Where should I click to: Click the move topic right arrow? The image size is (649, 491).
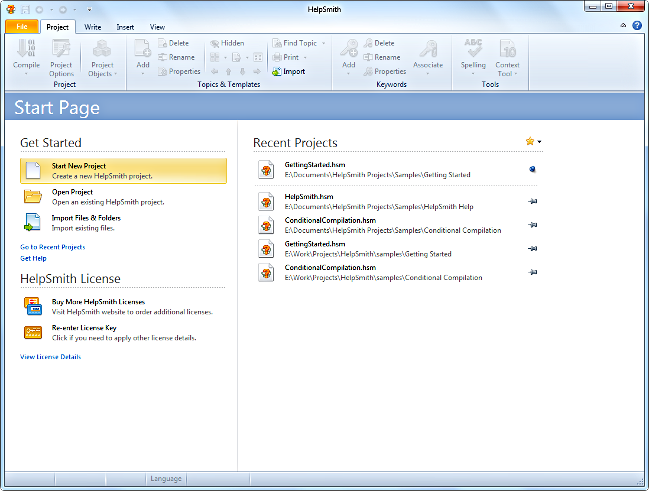click(257, 71)
